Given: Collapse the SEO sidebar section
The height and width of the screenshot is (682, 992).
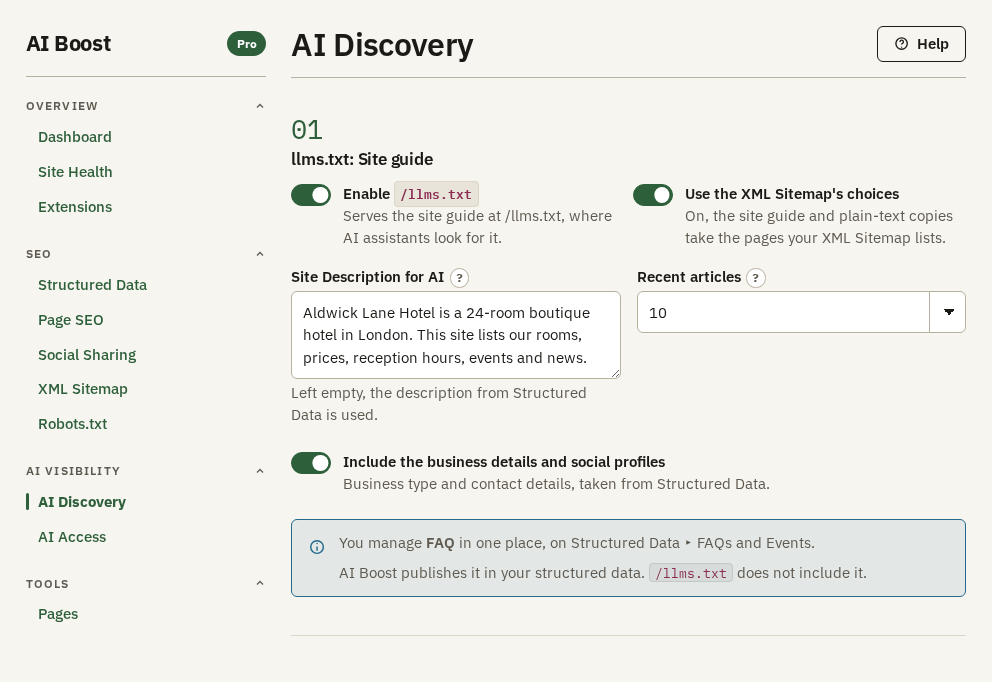Looking at the screenshot, I should [259, 254].
